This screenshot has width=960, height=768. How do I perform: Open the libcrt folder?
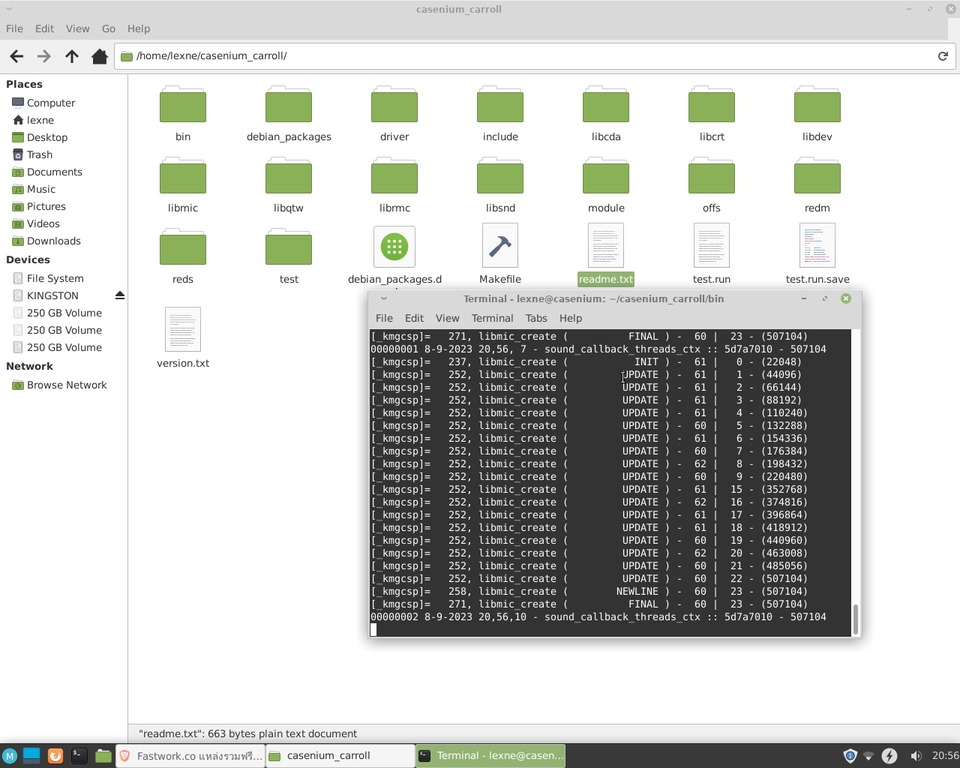tap(711, 115)
